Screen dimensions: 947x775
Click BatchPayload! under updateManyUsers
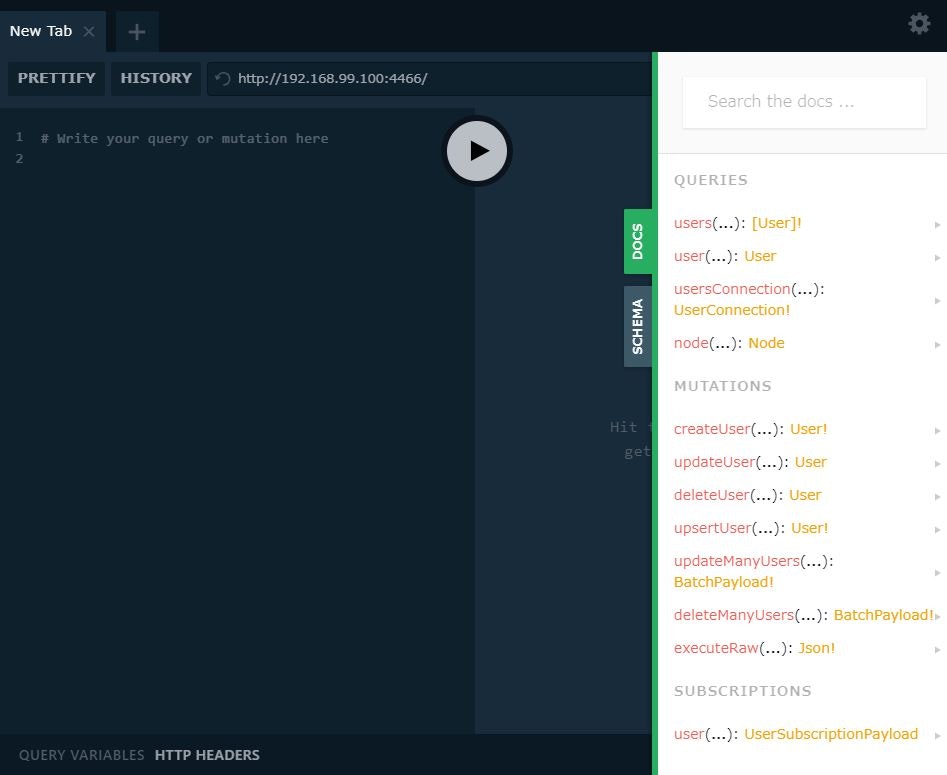[724, 582]
